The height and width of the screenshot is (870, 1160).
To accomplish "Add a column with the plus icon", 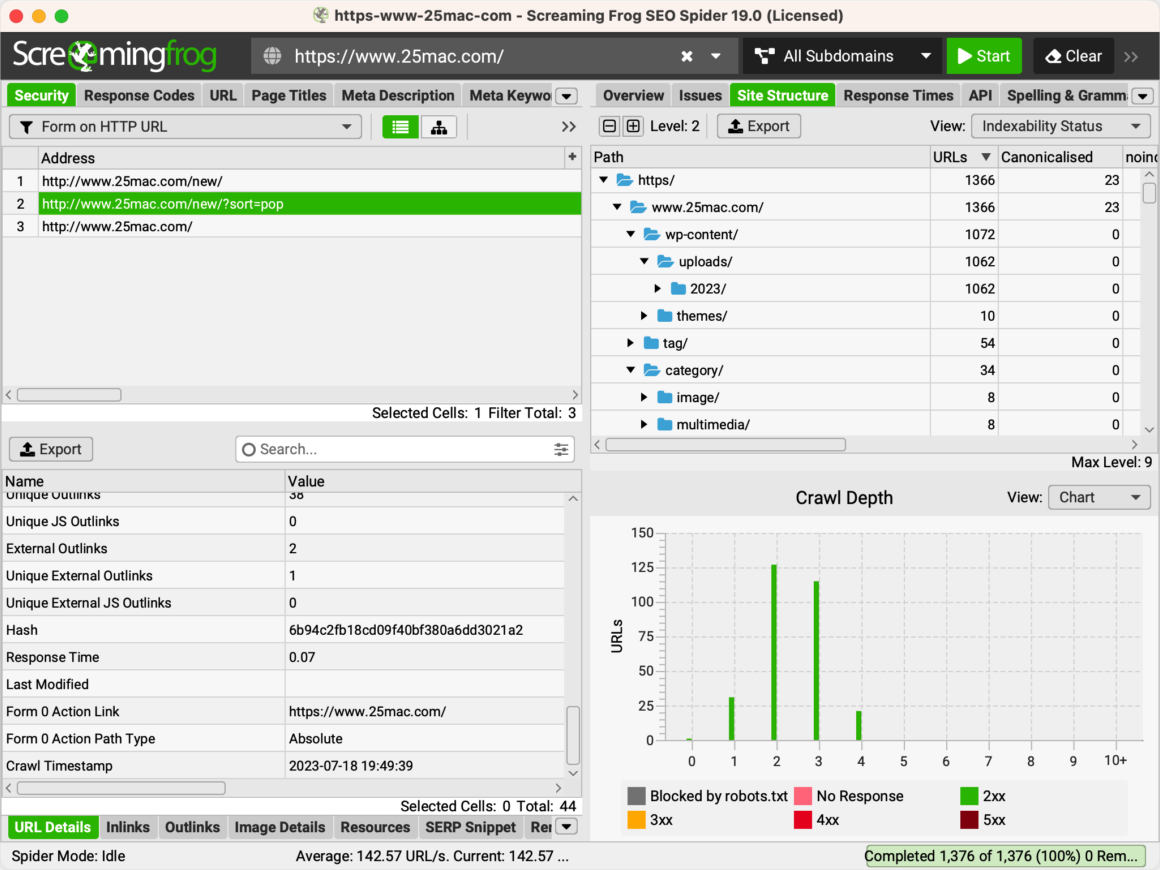I will tap(572, 157).
